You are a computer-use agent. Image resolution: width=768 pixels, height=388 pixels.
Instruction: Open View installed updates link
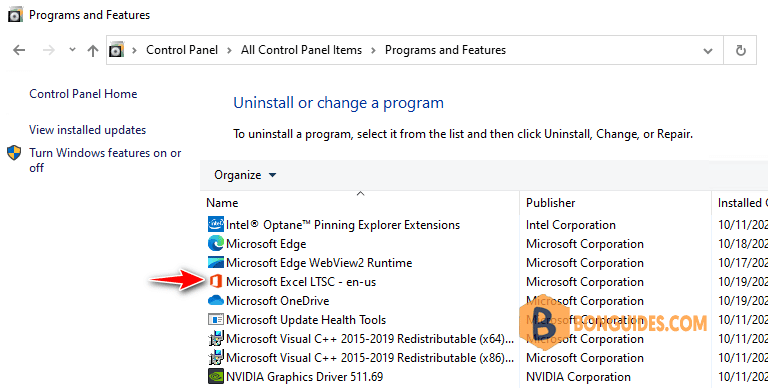pos(88,130)
